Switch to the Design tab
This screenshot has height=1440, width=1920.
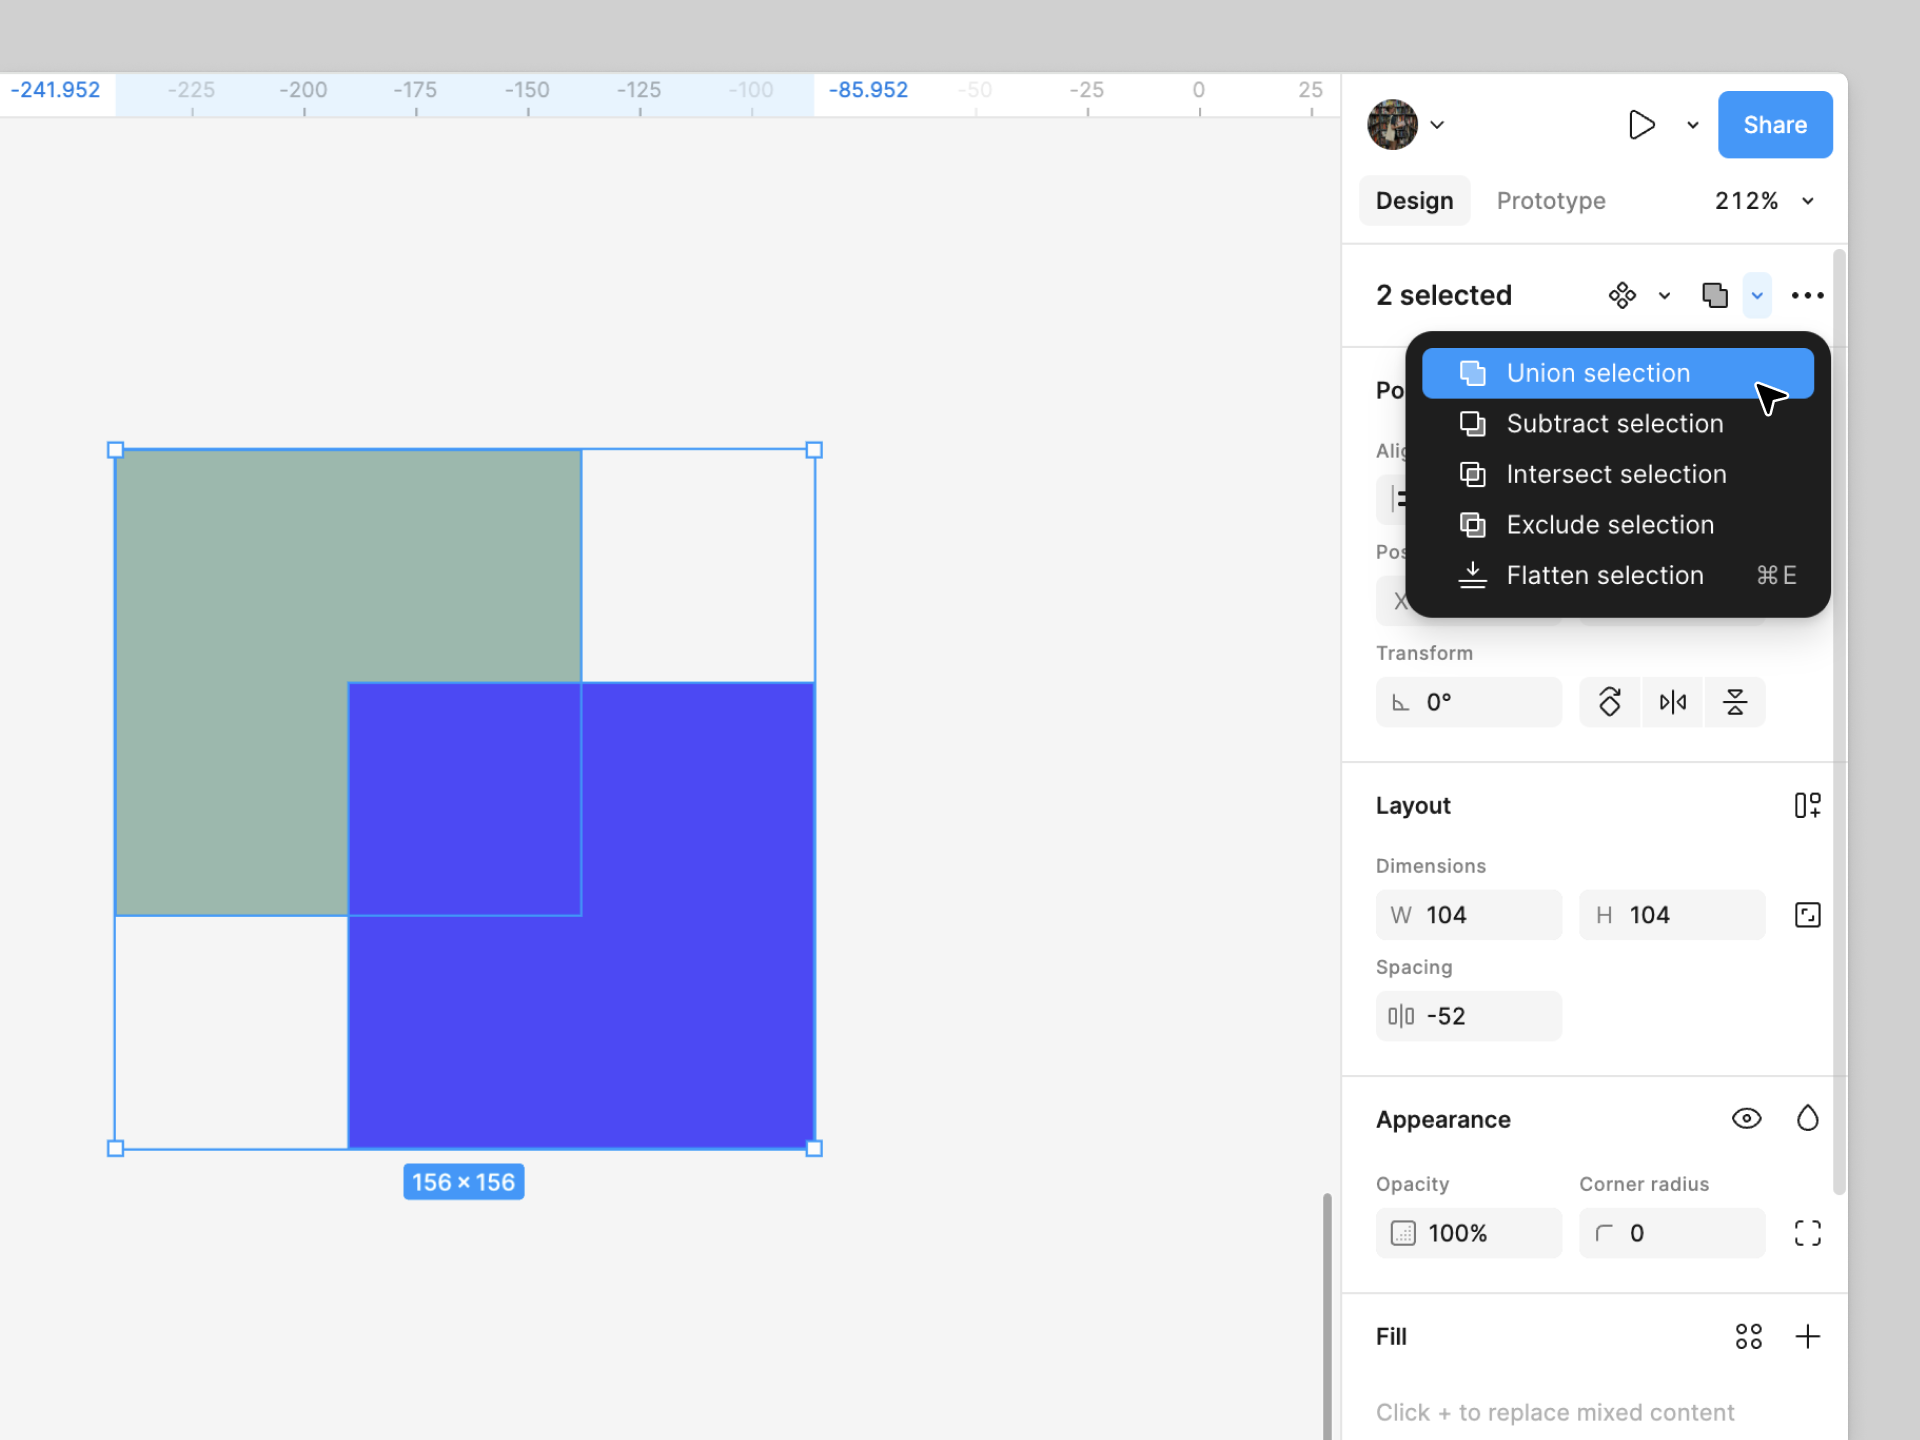pos(1415,201)
